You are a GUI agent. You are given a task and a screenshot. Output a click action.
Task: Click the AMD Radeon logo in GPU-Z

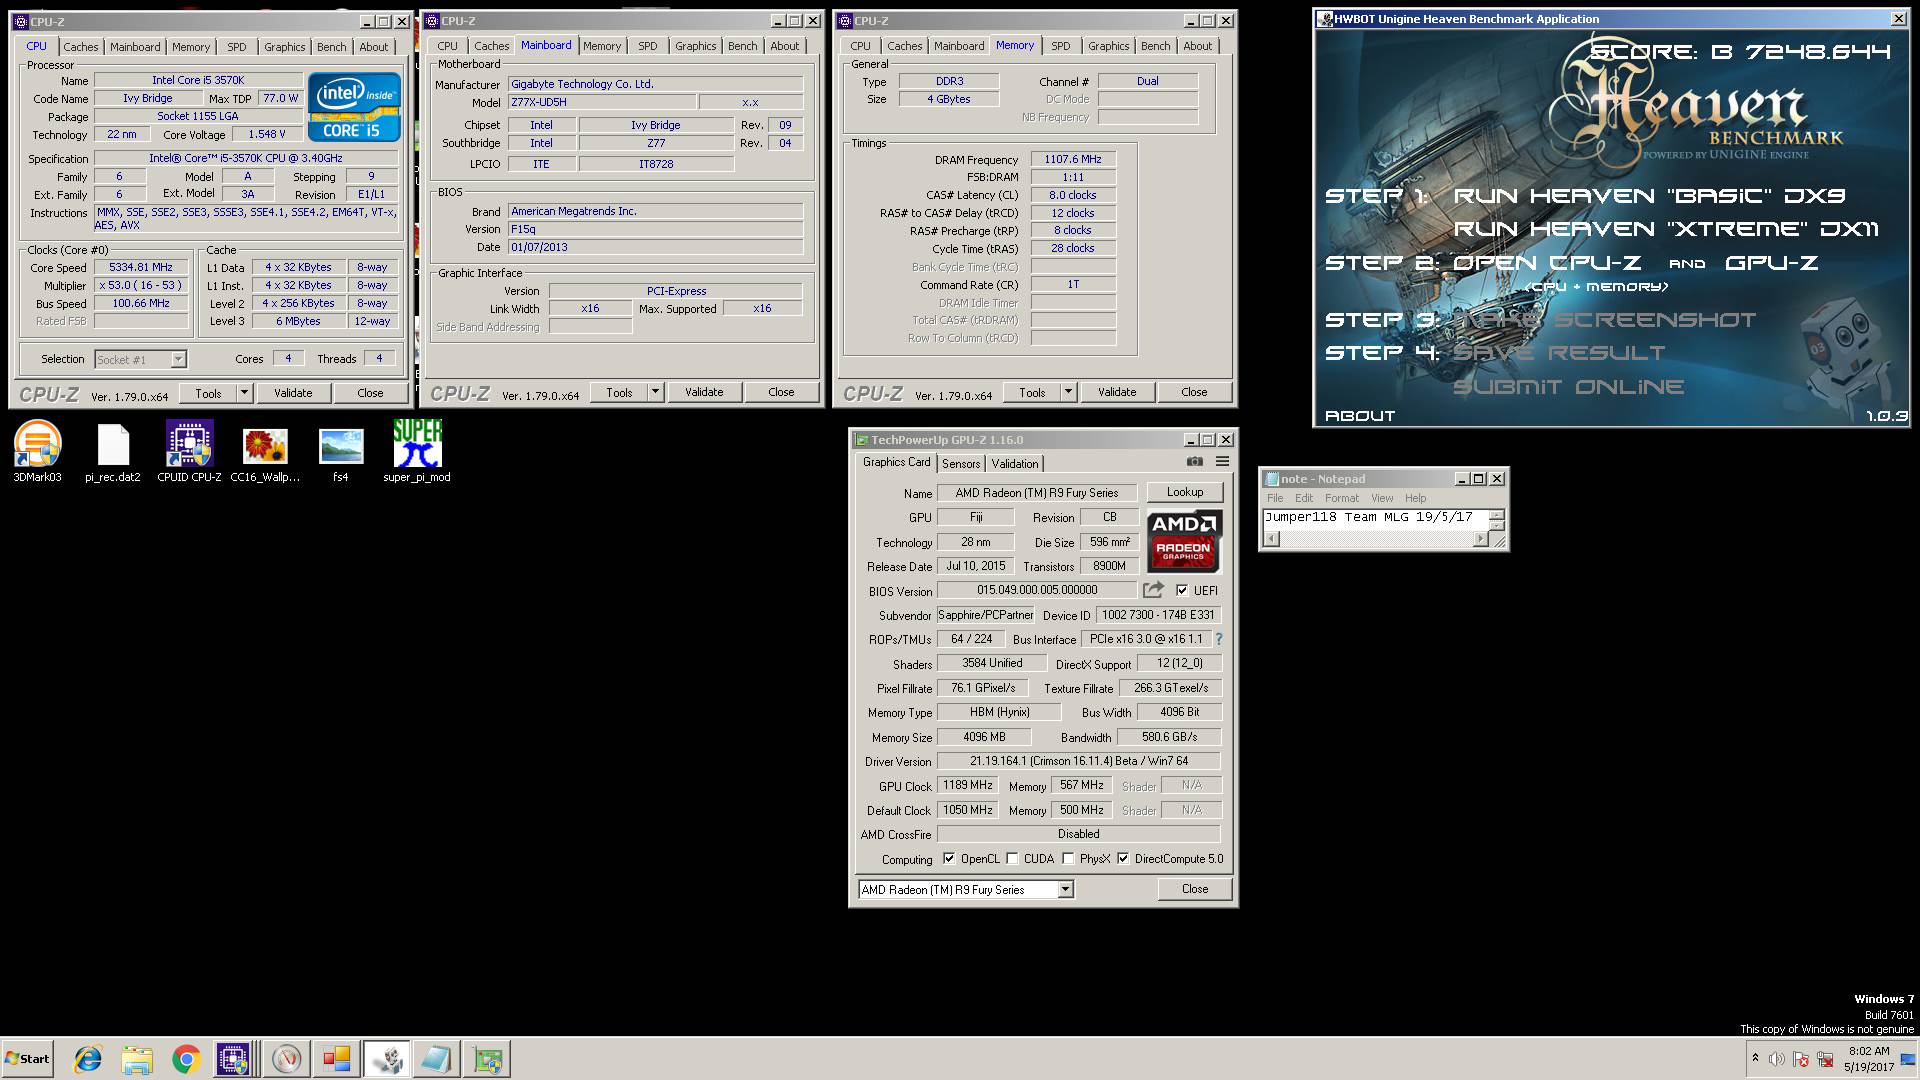[1183, 539]
